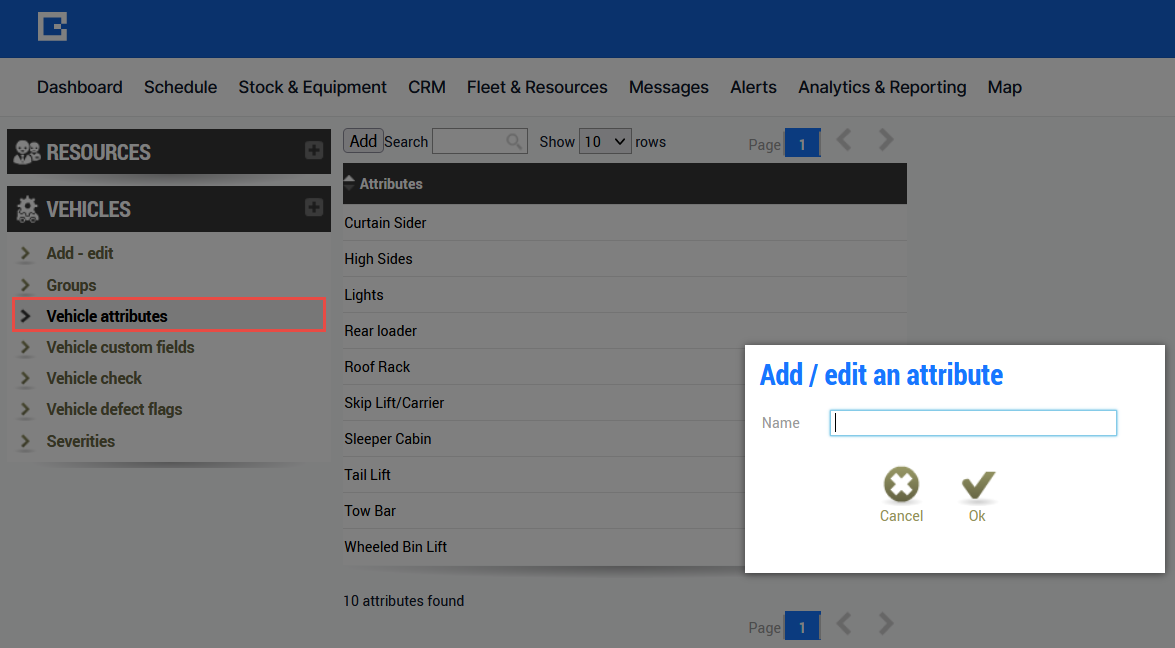Go to previous page using top arrow

click(x=844, y=140)
